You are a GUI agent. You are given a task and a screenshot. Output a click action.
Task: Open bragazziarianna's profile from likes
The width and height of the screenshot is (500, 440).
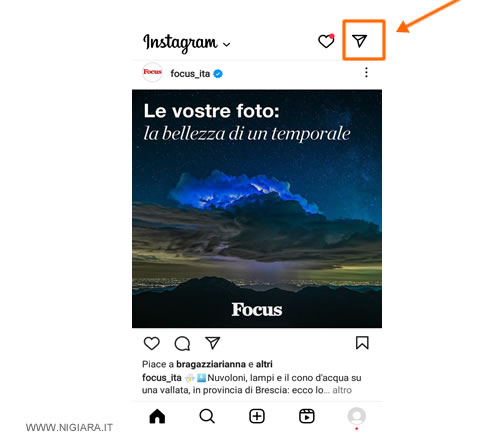211,364
